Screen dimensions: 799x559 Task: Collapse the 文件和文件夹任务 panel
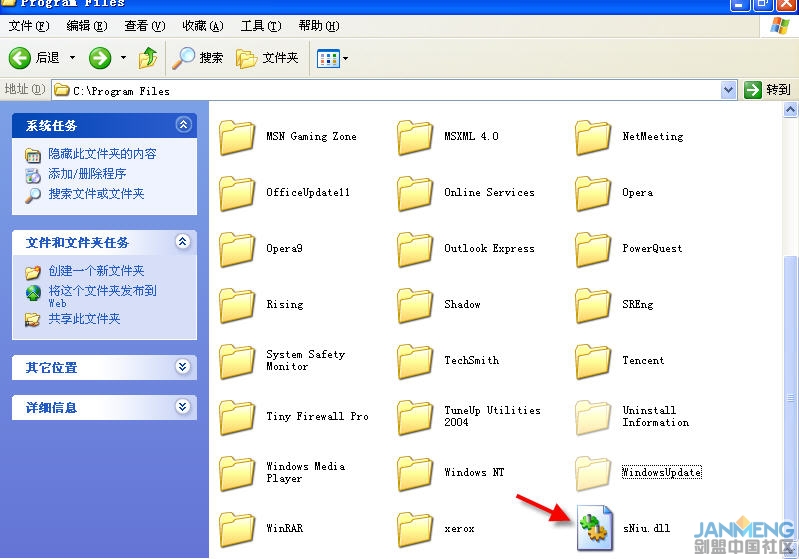pos(183,242)
